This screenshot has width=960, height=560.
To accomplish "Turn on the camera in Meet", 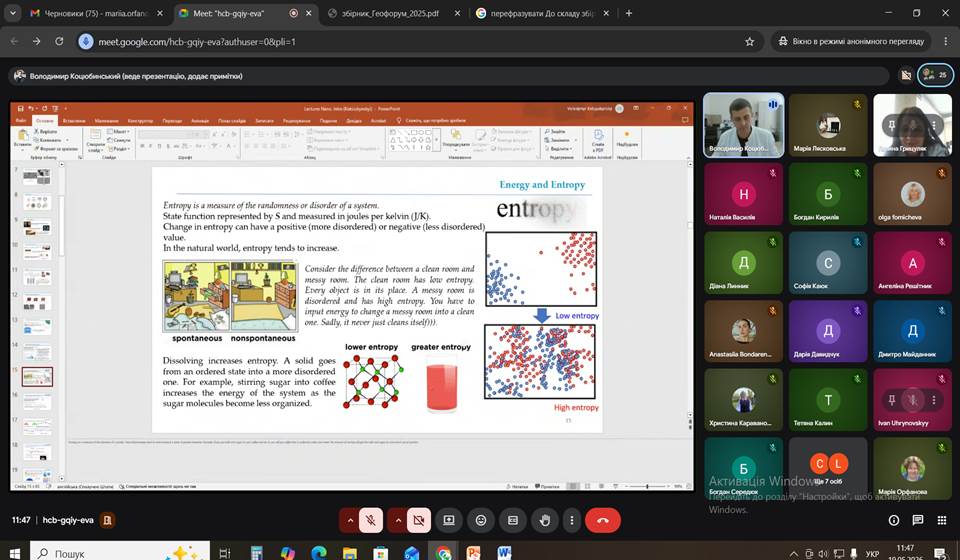I will click(x=419, y=520).
